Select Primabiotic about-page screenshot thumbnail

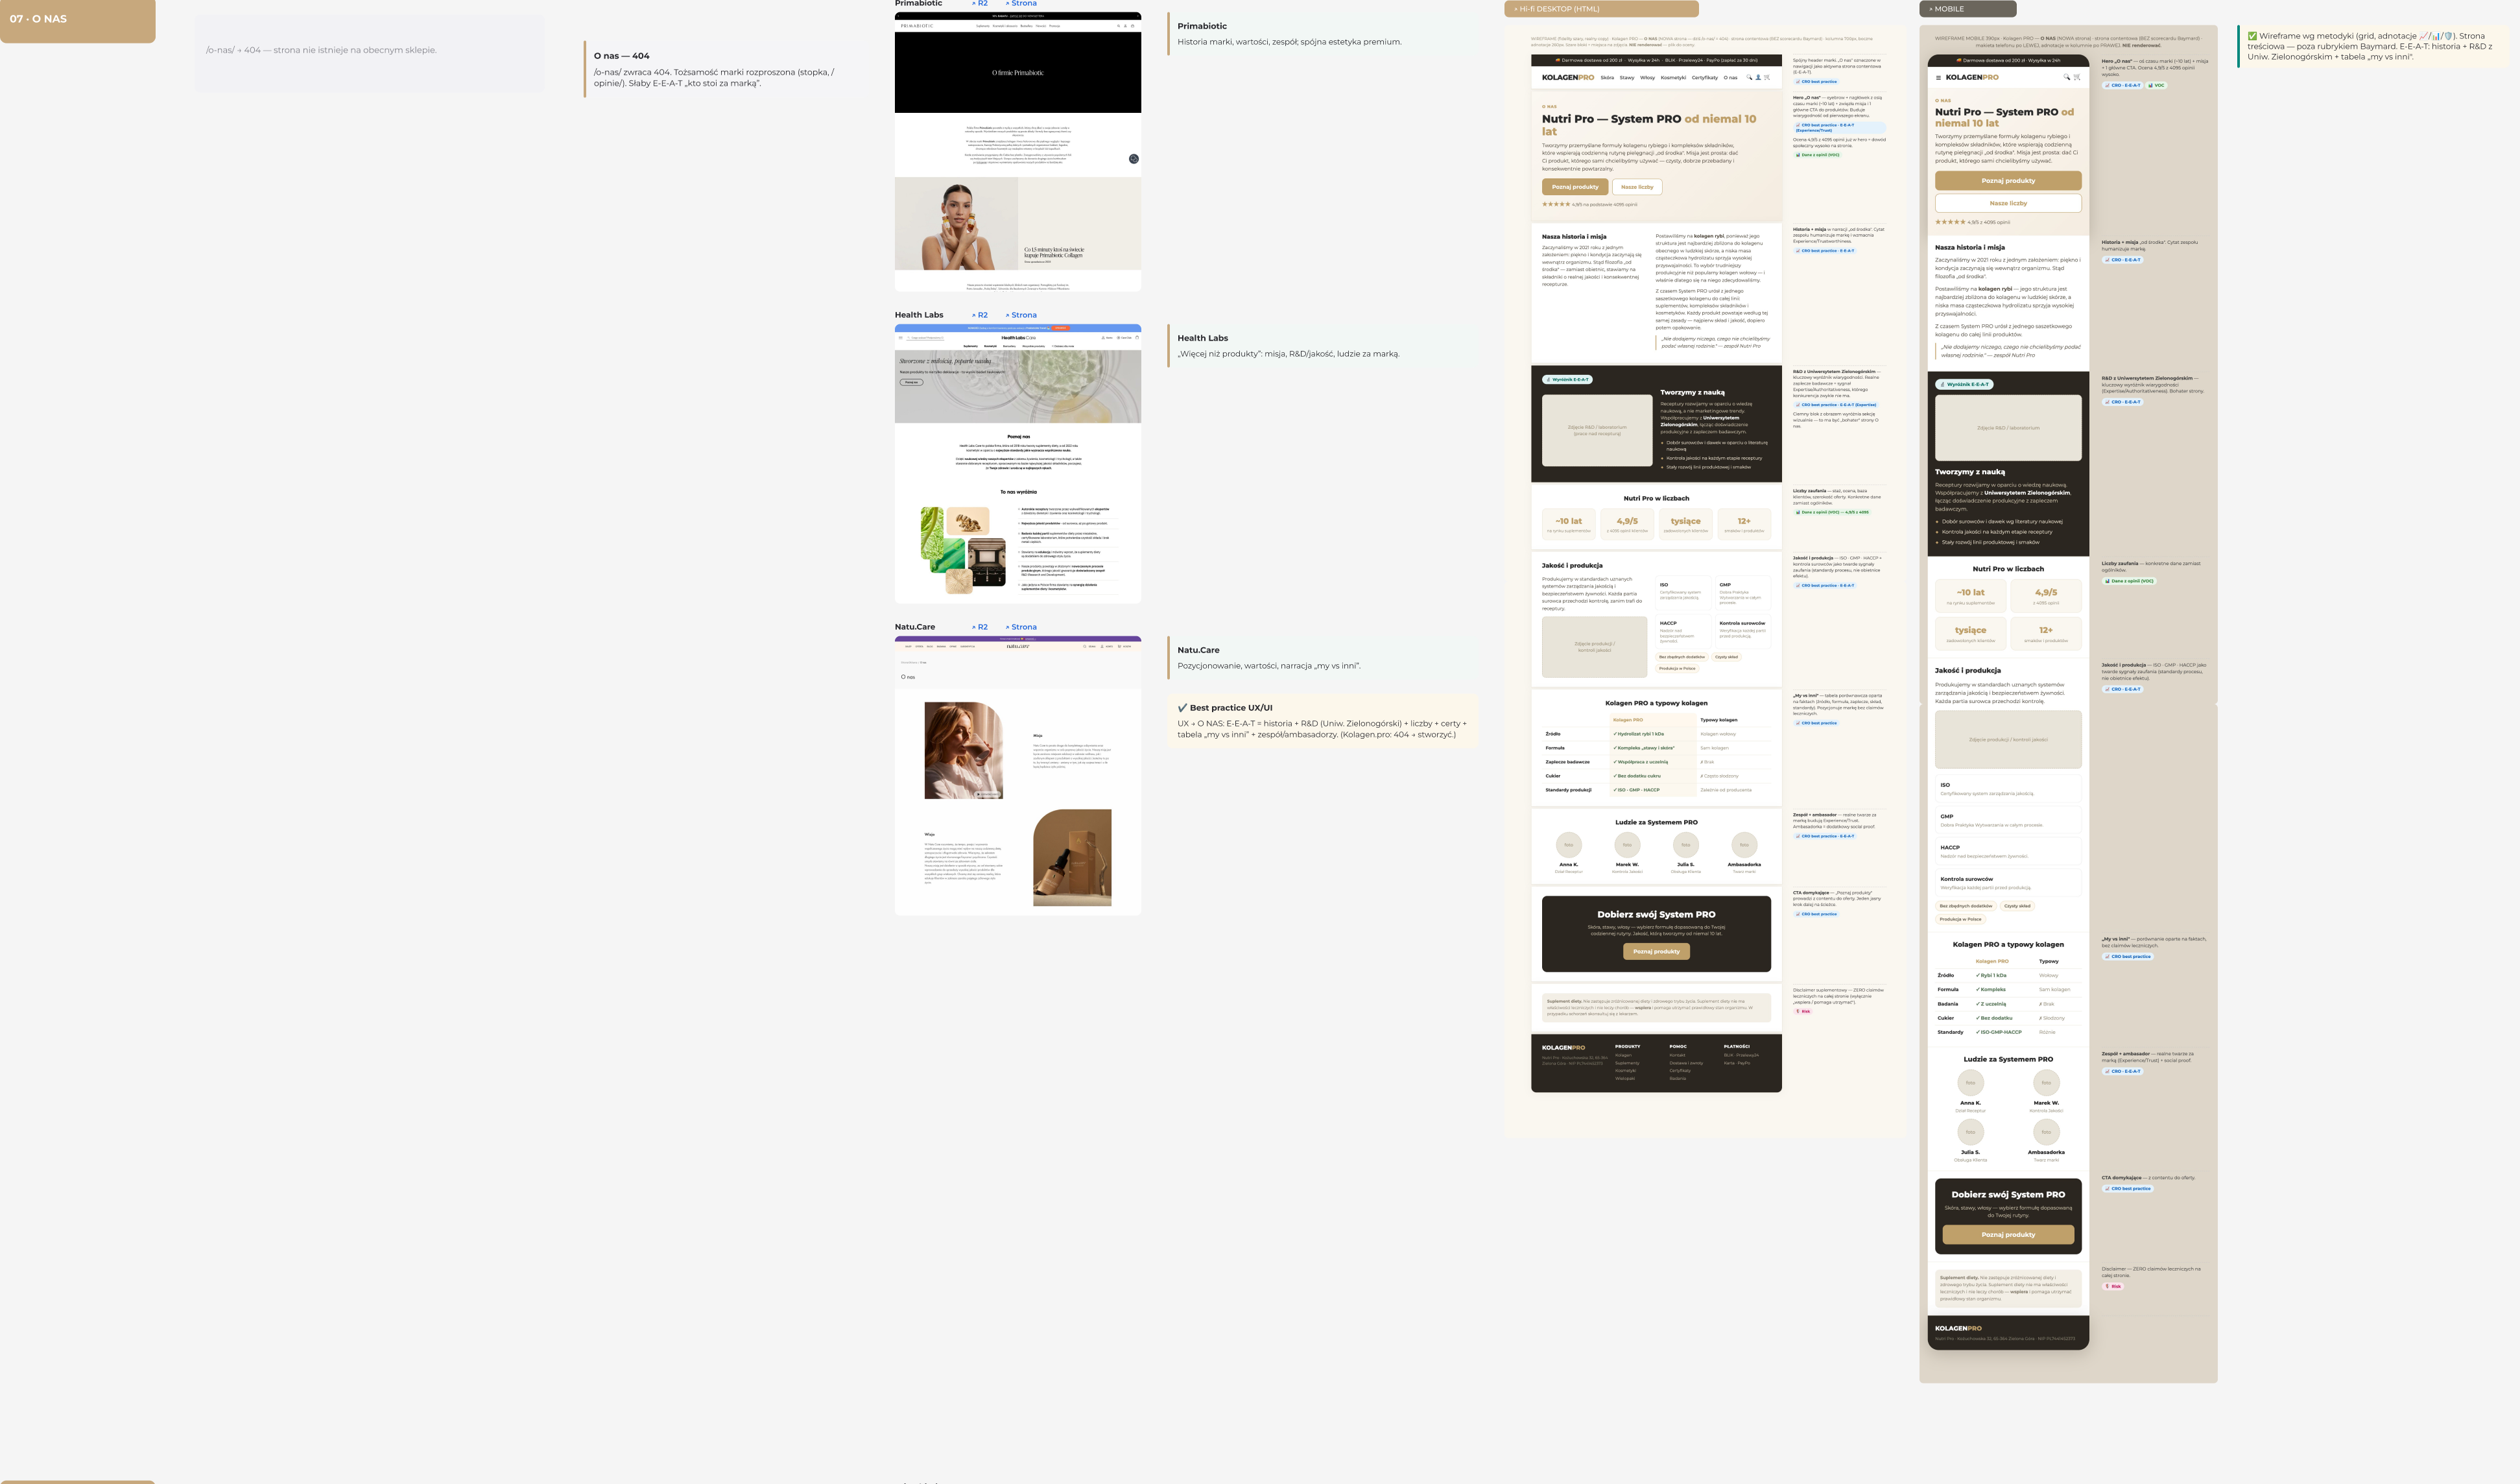[x=1018, y=152]
